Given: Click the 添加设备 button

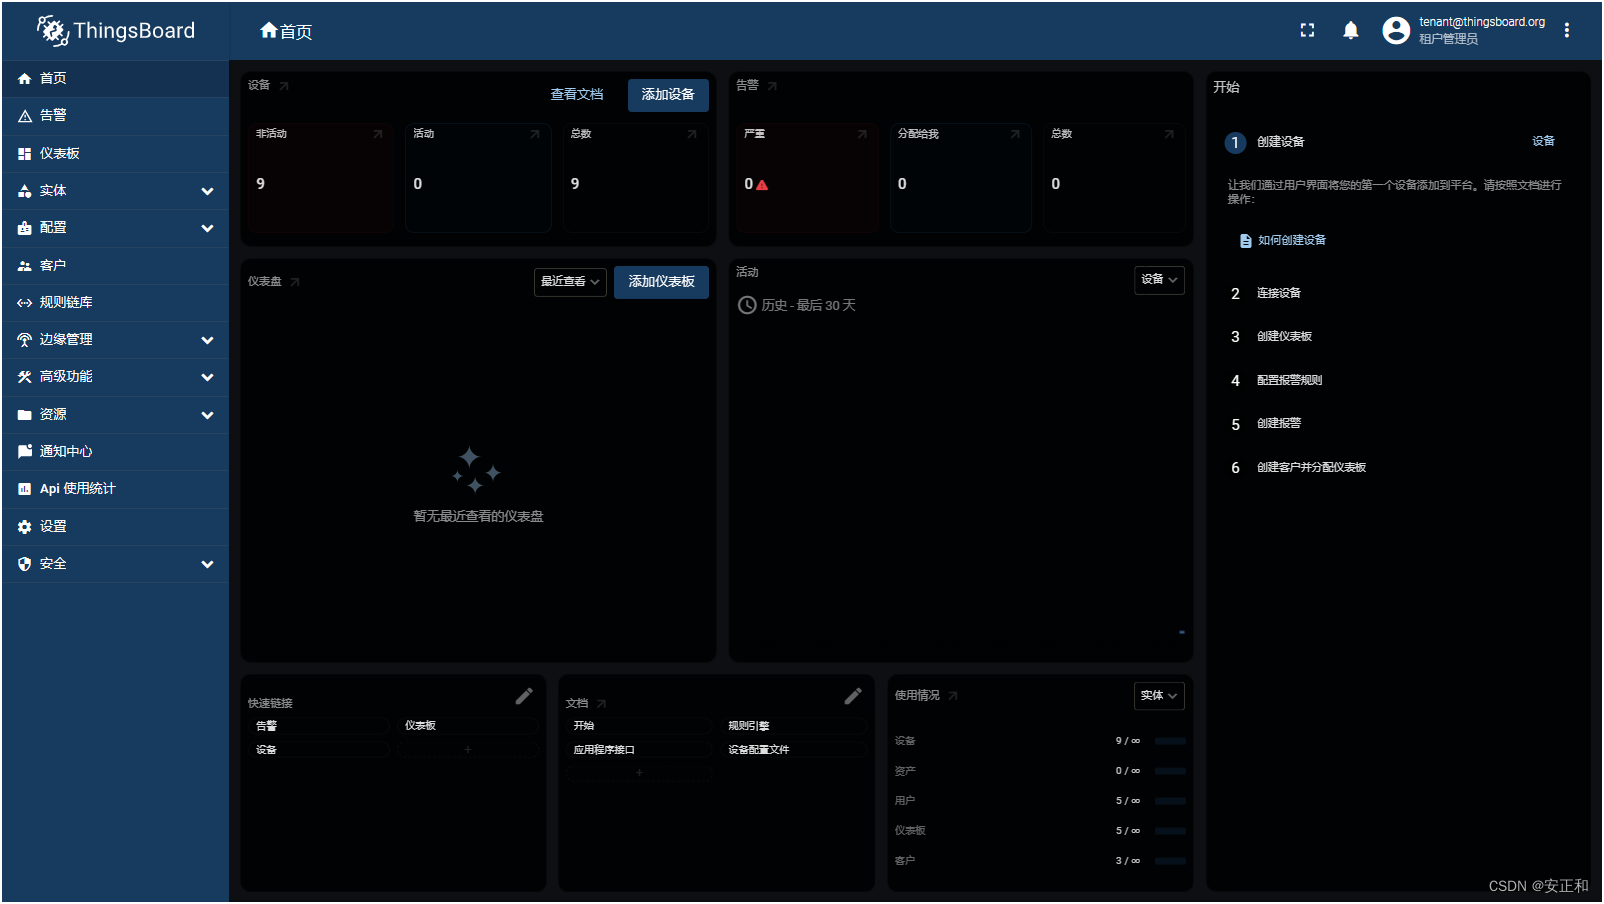Looking at the screenshot, I should [x=667, y=94].
